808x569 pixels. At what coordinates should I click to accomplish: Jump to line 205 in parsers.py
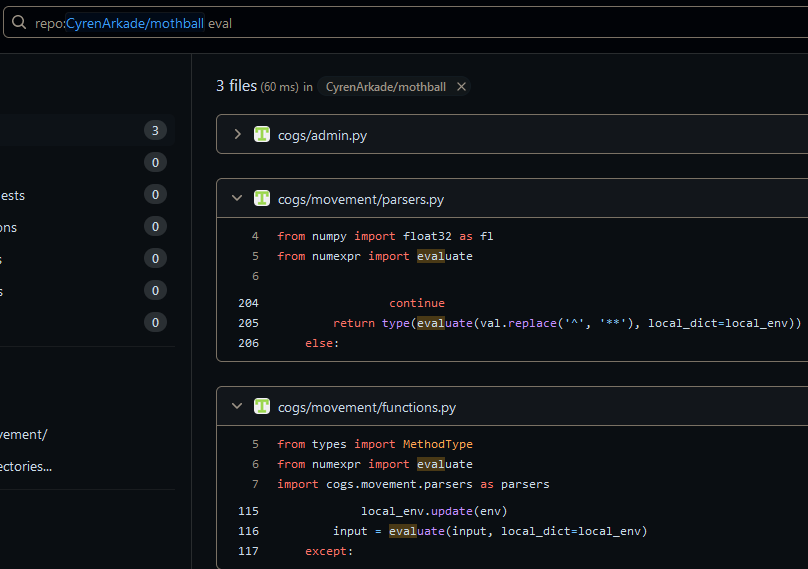pos(248,323)
